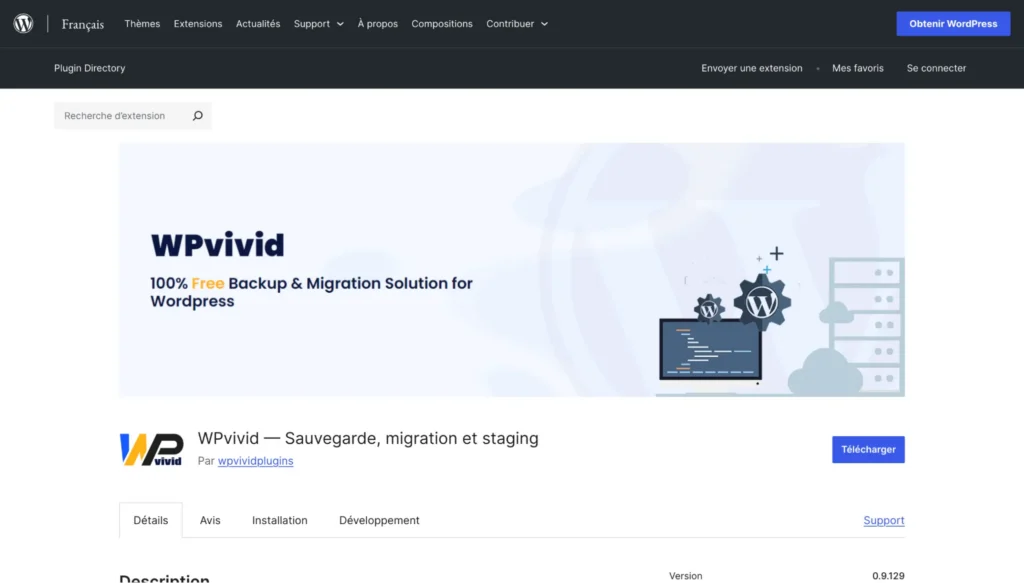The image size is (1024, 583).
Task: Open the Support link beside tabs
Action: (x=884, y=520)
